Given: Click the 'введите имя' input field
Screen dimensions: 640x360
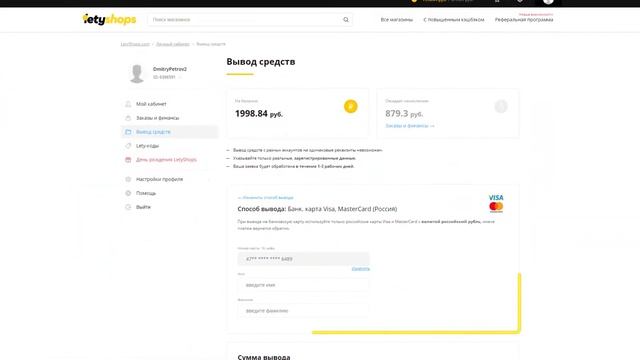Looking at the screenshot, I should (x=303, y=285).
